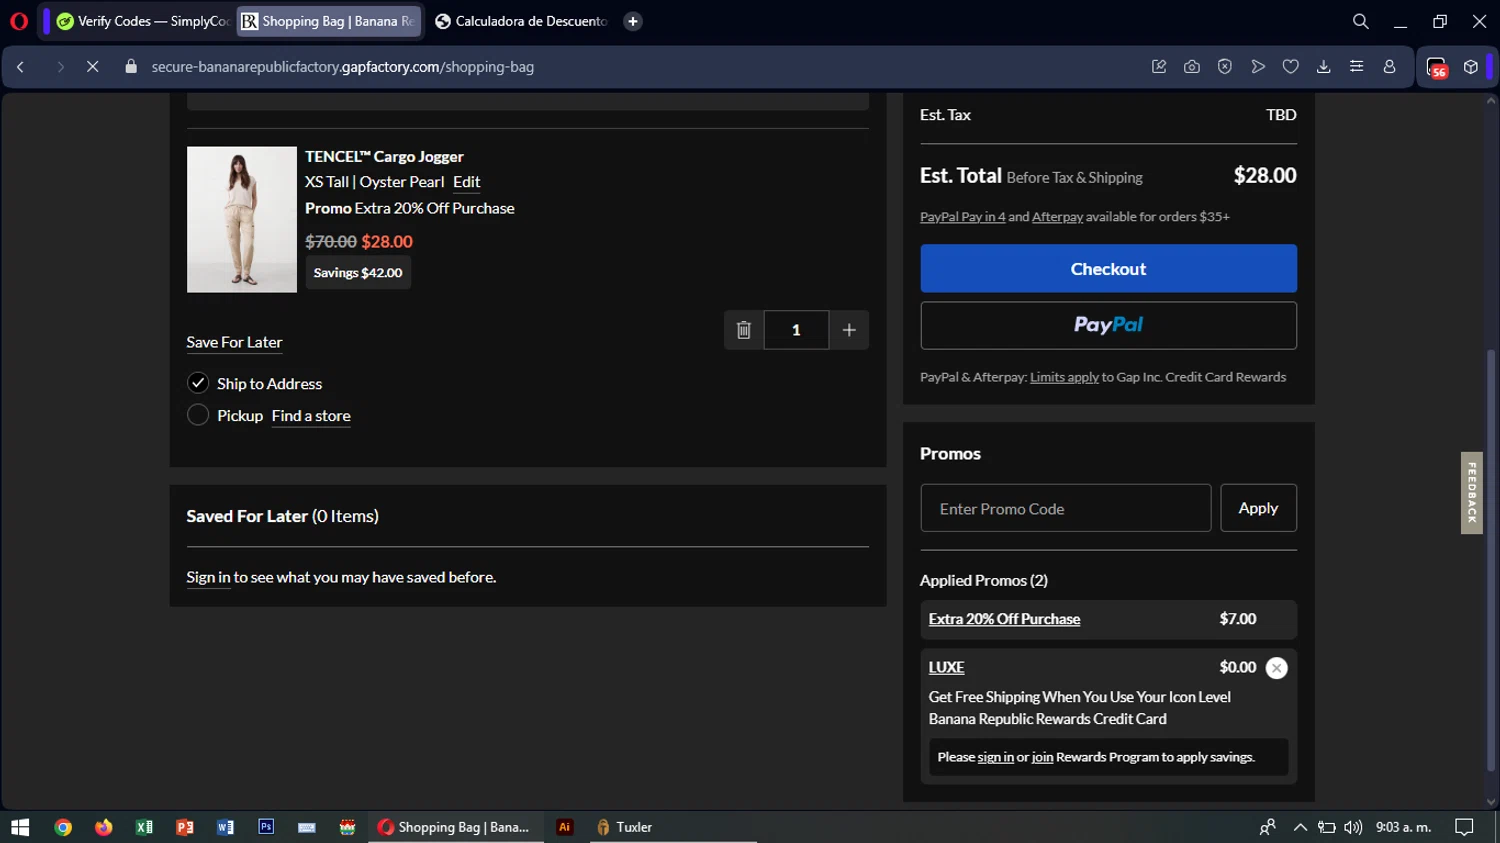Pay with the PayPal button
Screen dimensions: 1500x843
pyautogui.click(x=1108, y=326)
